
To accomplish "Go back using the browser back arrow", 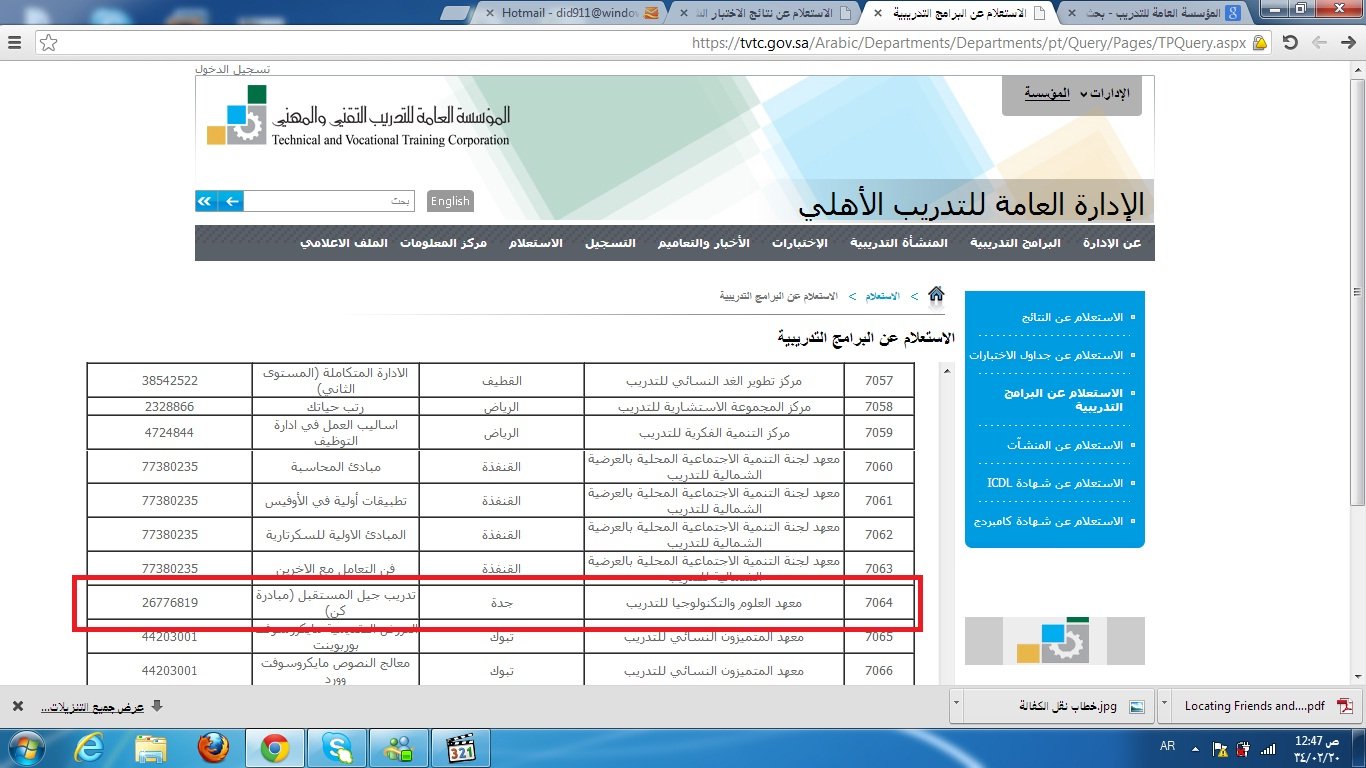I will (x=1348, y=43).
